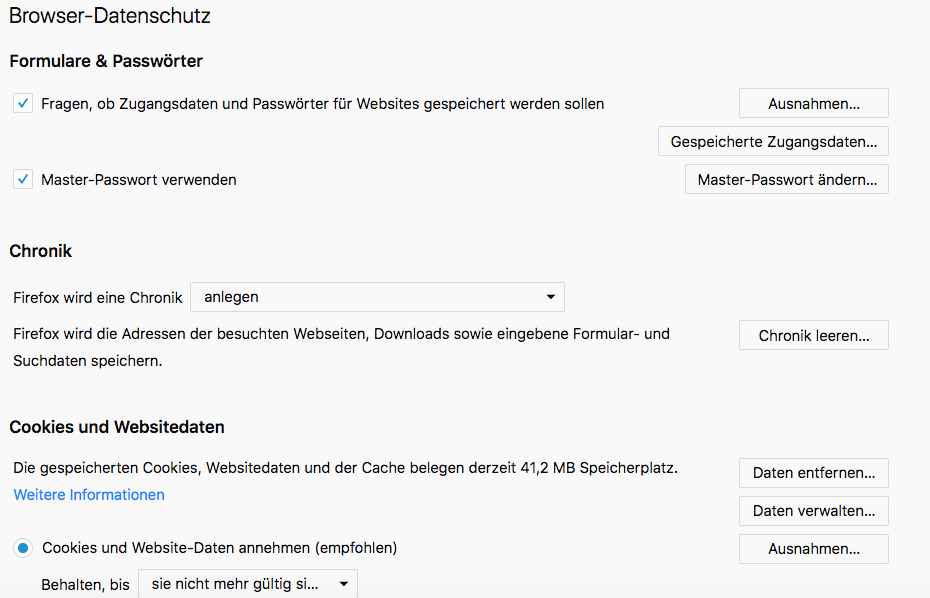Click Master-Passwort ändern button

[786, 180]
